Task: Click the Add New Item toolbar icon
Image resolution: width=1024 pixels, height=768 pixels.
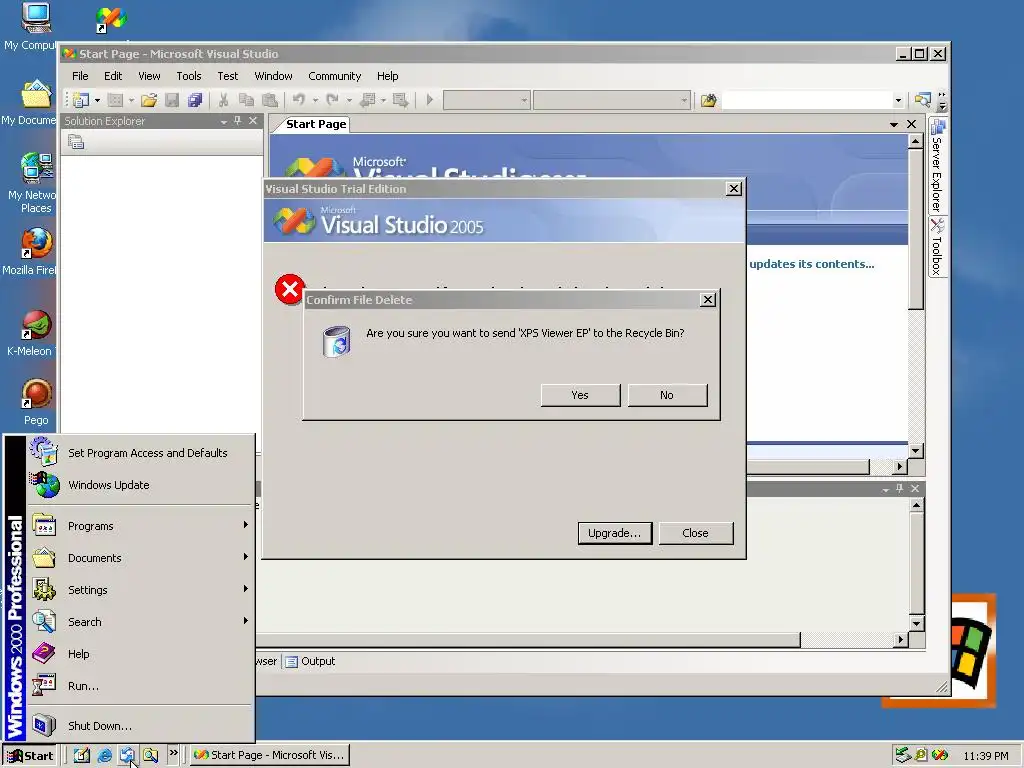Action: pyautogui.click(x=115, y=100)
